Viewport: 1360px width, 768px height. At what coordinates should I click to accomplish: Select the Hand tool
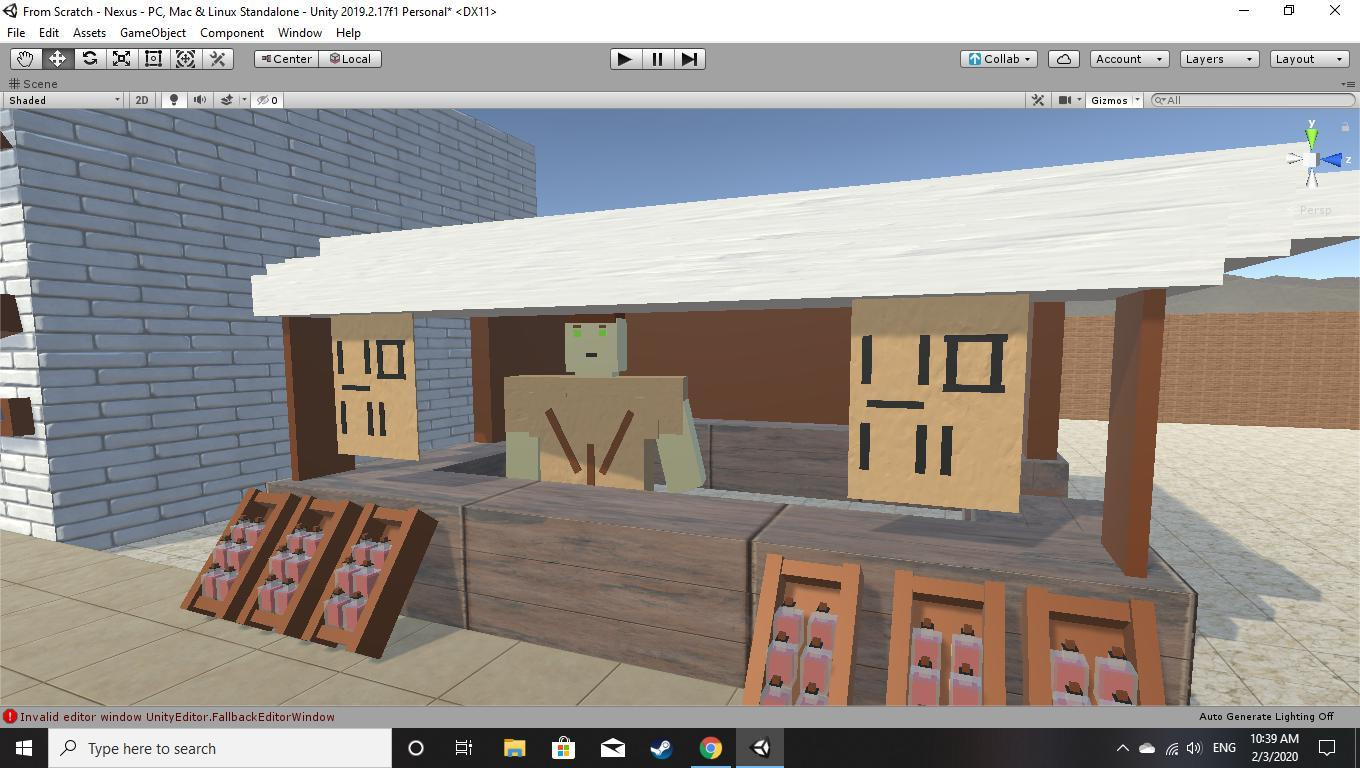[x=25, y=59]
